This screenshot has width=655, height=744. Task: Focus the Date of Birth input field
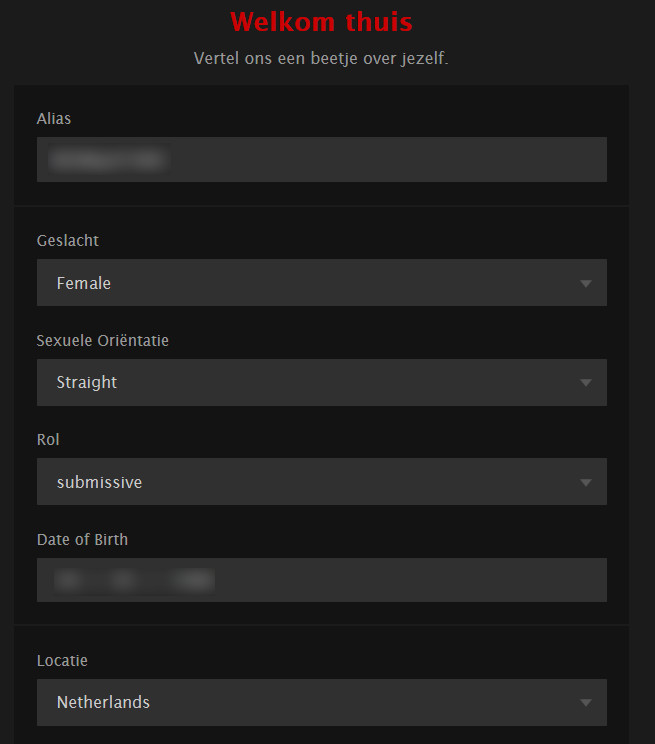(321, 580)
